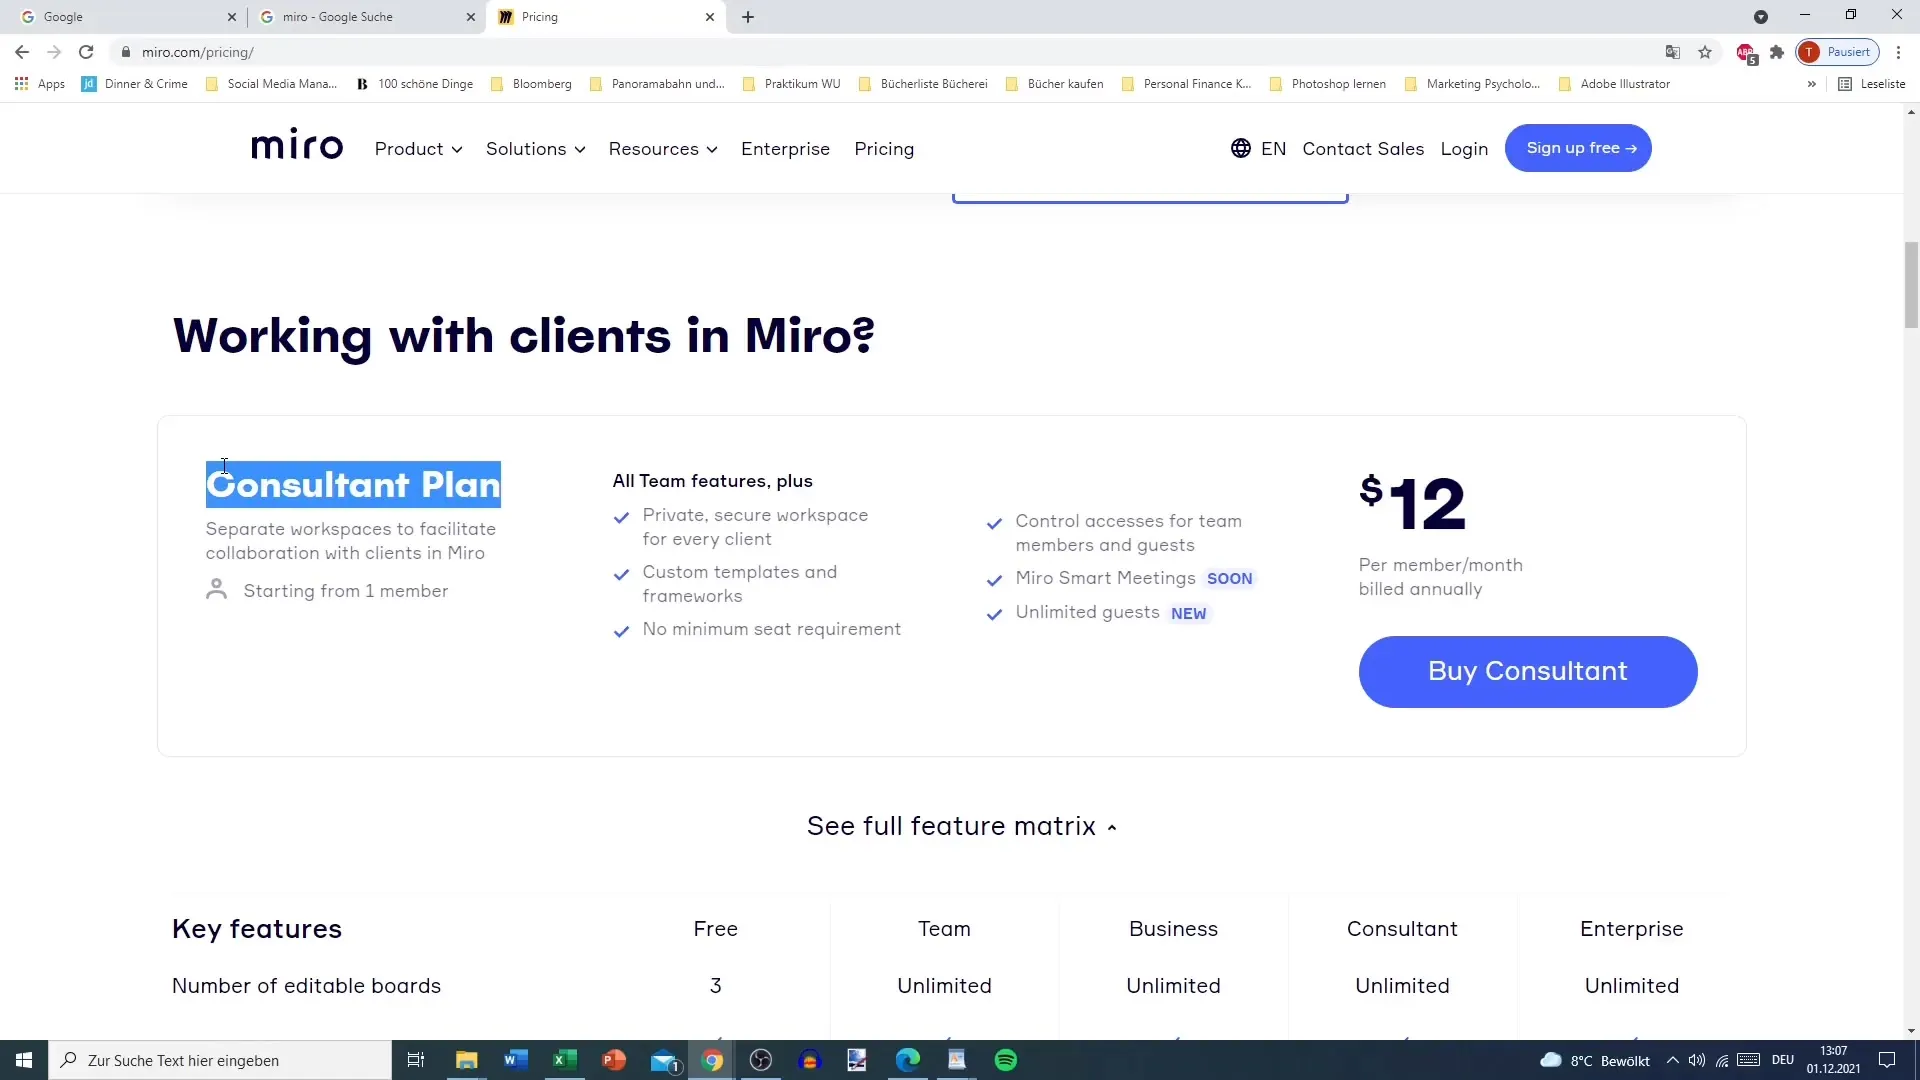Viewport: 1920px width, 1080px height.
Task: Click the page vertical scrollbar thumb
Action: click(x=1911, y=285)
